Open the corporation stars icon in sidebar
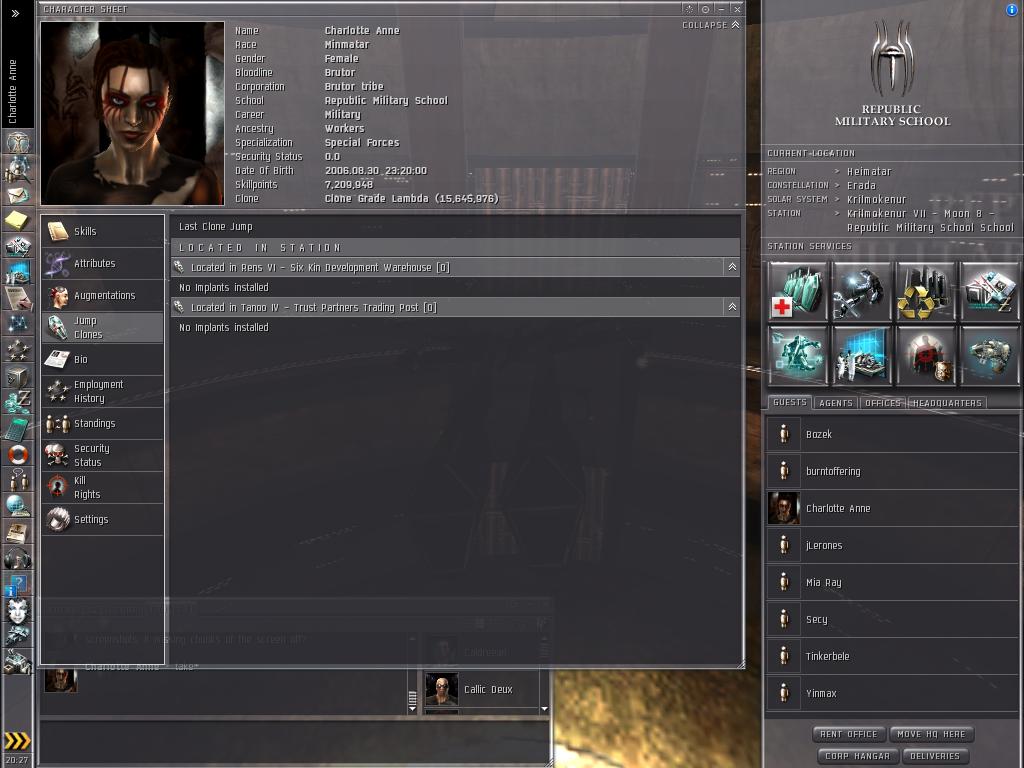The height and width of the screenshot is (768, 1024). tap(18, 351)
